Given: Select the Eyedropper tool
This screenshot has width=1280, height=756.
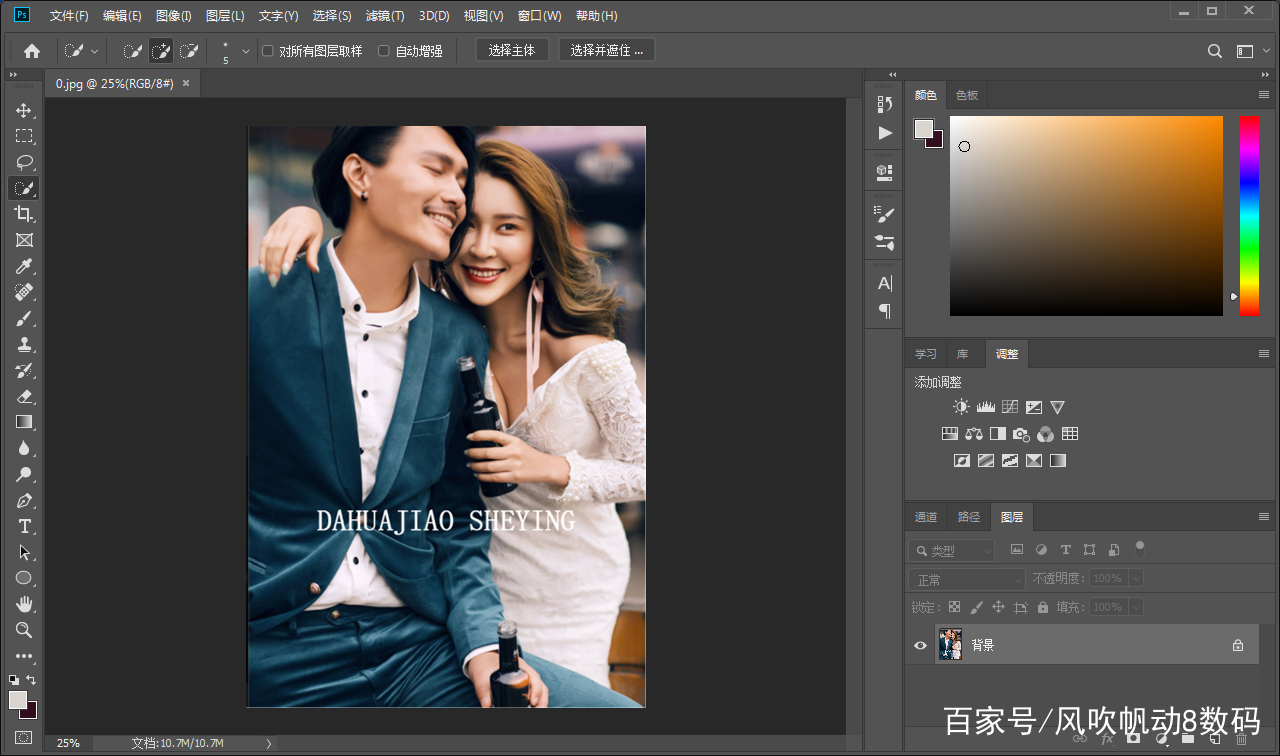Looking at the screenshot, I should click(x=23, y=266).
